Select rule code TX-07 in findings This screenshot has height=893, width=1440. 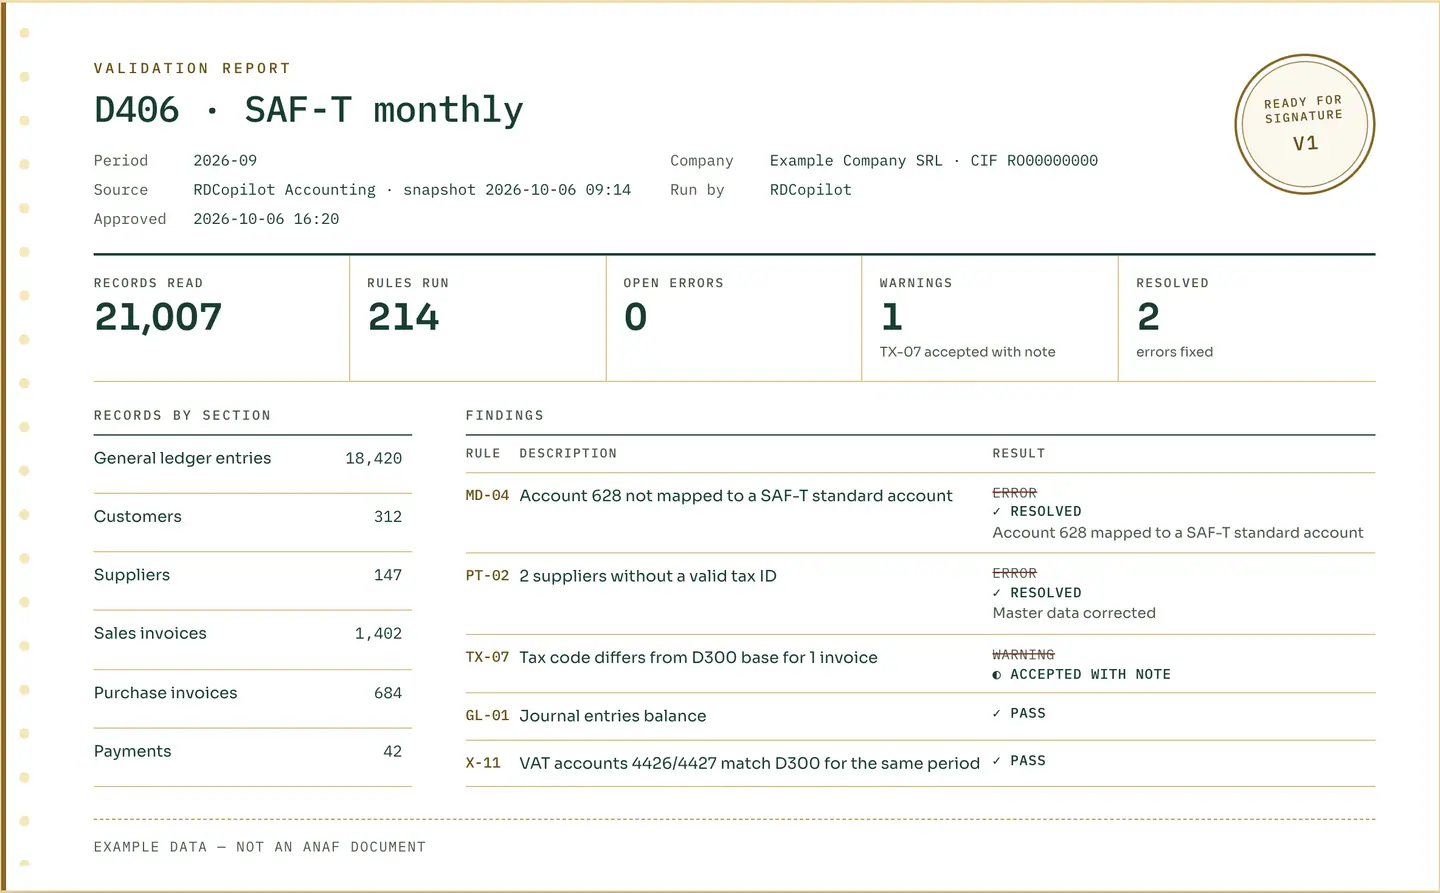coord(487,657)
